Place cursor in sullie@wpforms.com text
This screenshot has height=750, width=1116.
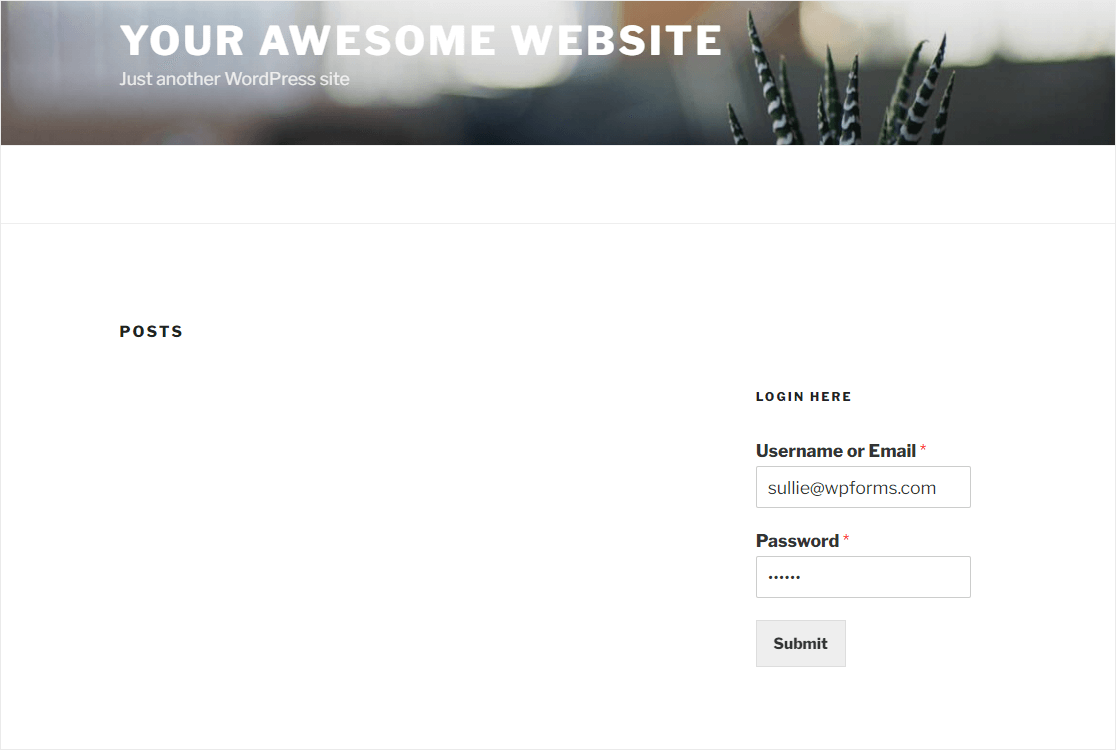coord(851,488)
